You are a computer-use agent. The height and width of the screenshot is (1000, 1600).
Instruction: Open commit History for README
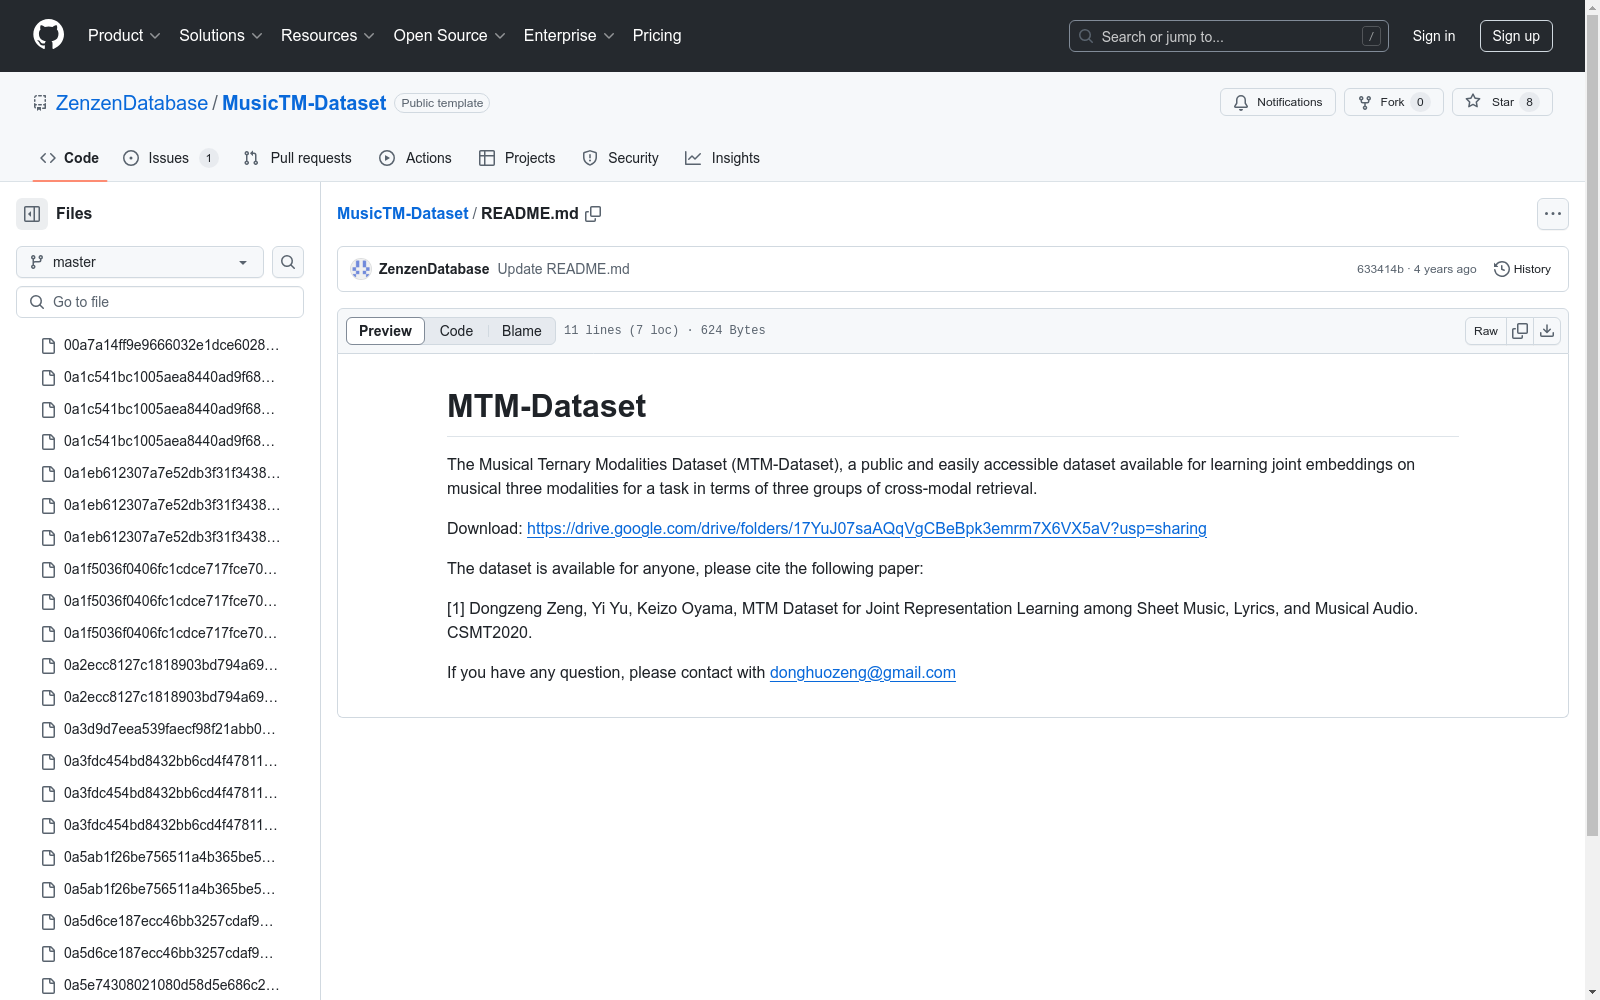tap(1522, 269)
